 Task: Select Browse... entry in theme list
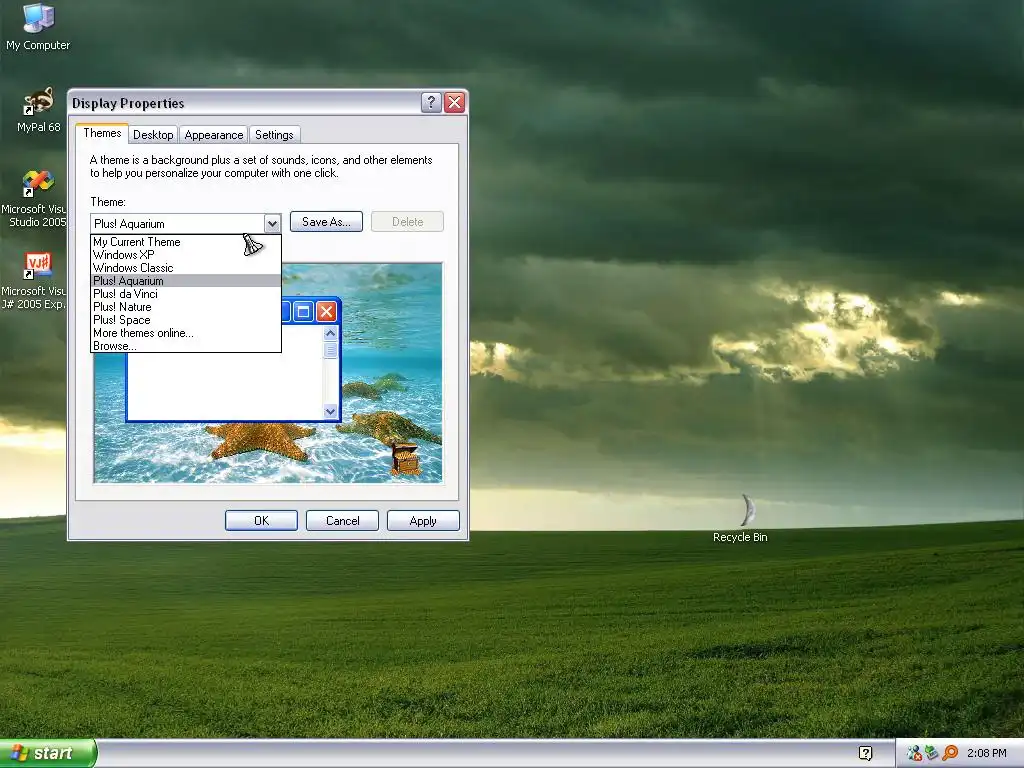tap(186, 345)
